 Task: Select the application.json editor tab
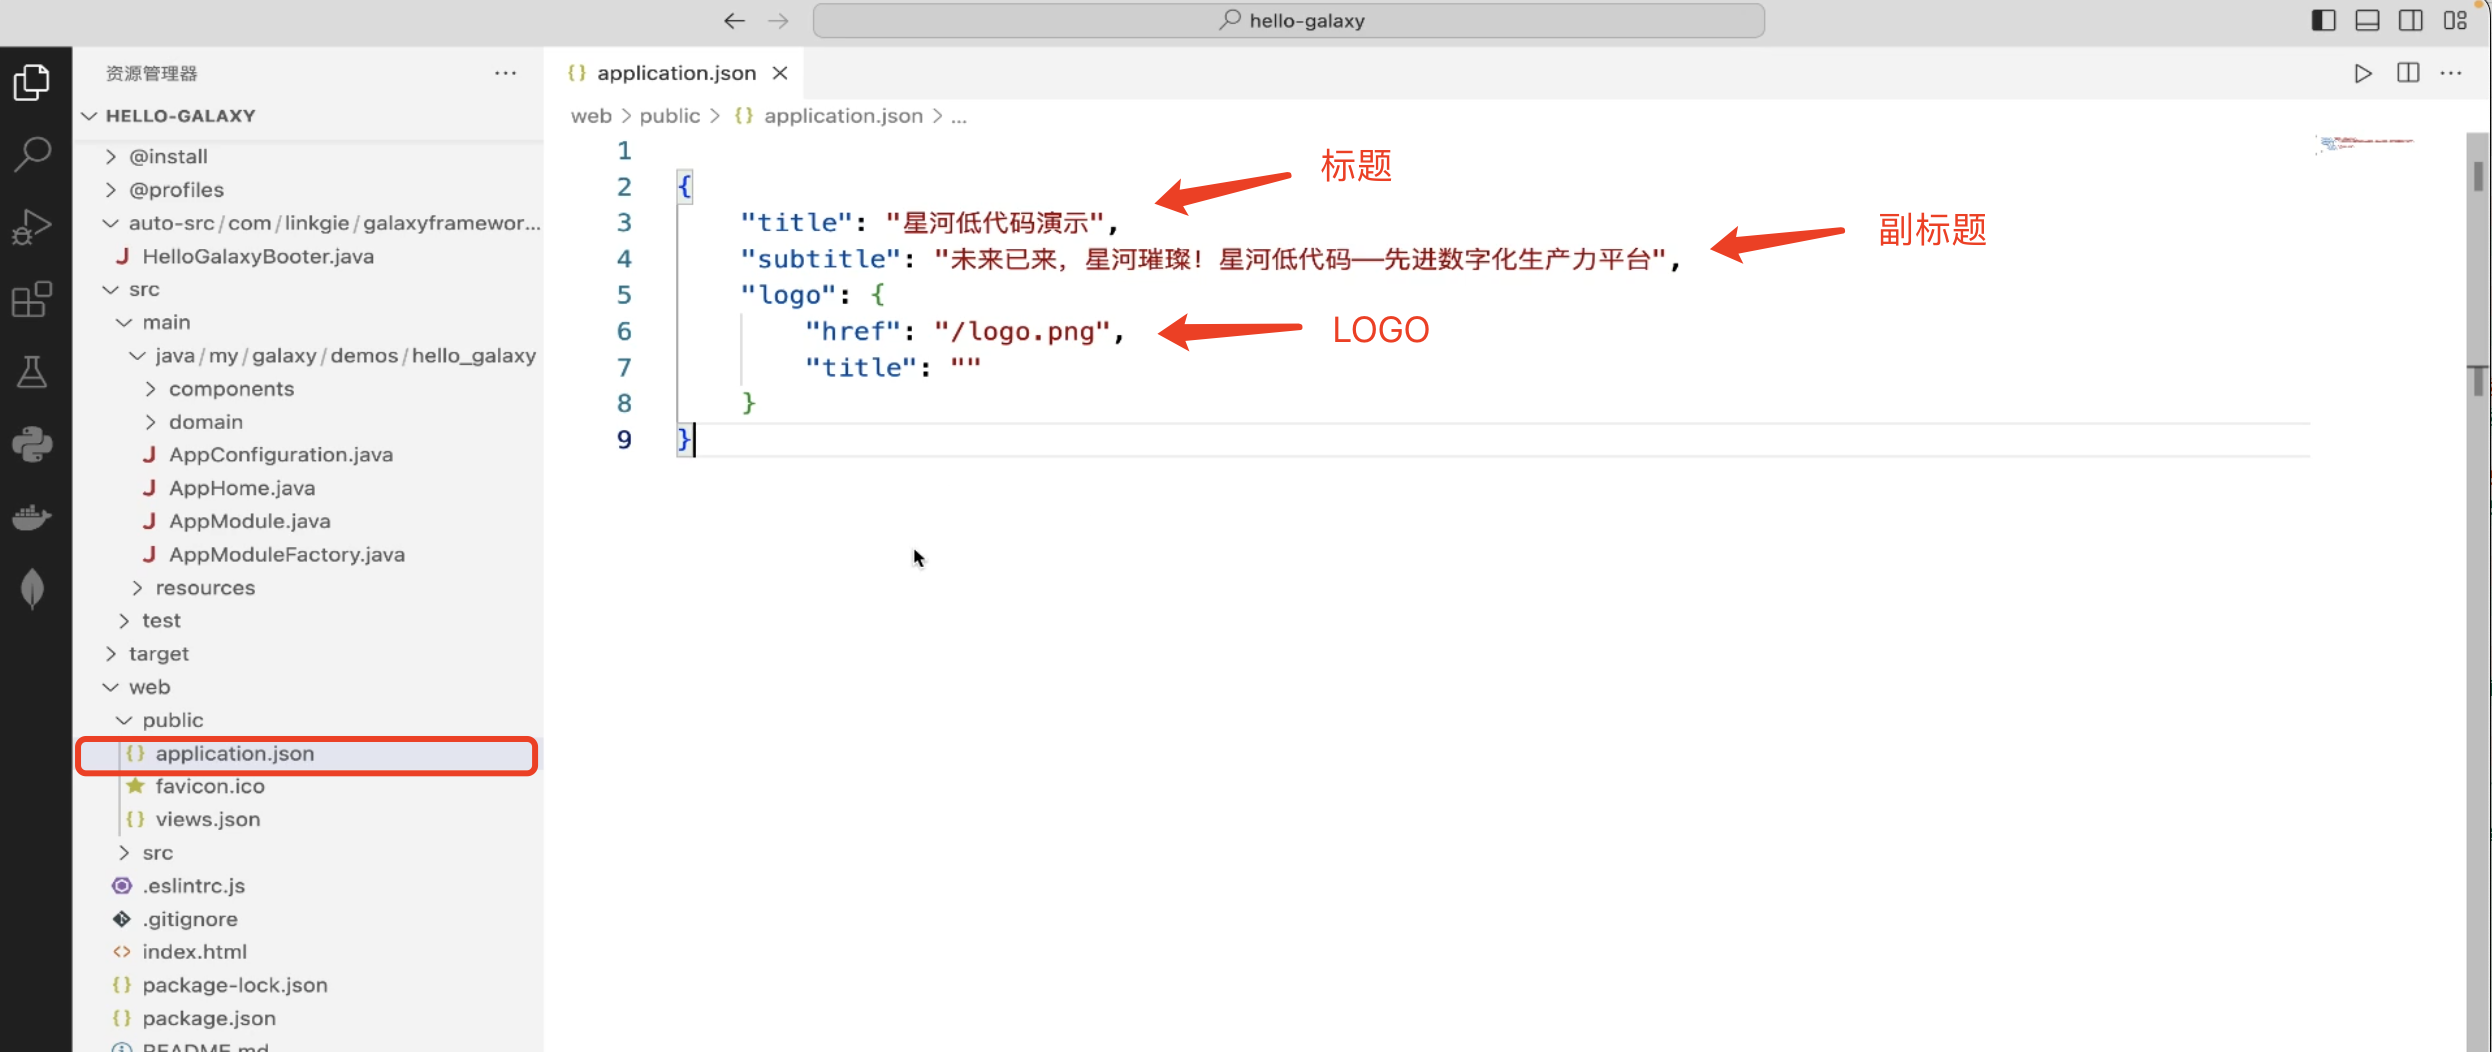[676, 73]
